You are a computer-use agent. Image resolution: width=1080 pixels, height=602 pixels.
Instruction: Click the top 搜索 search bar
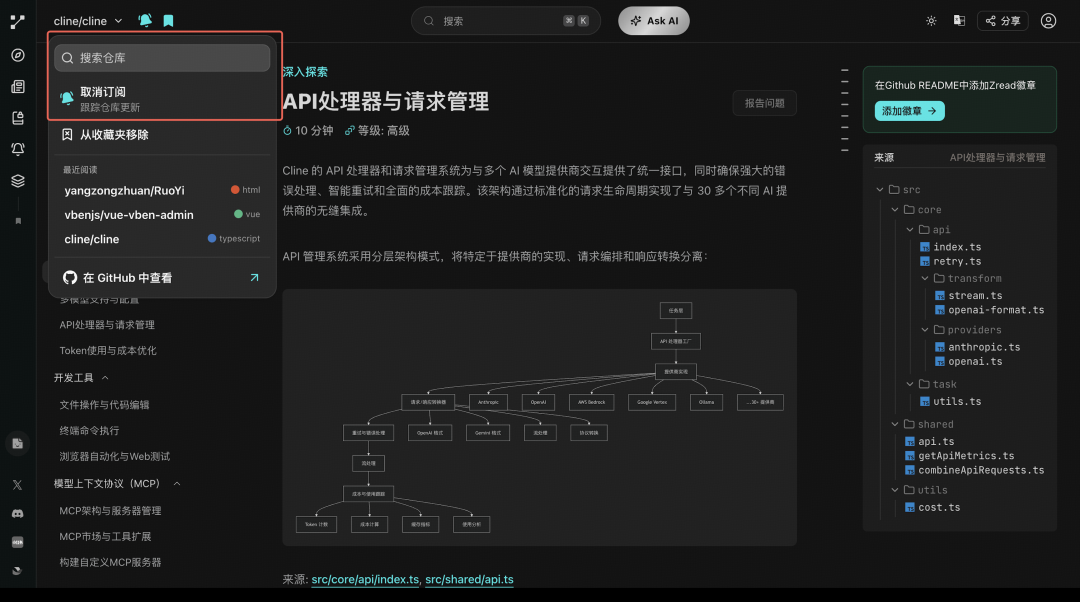click(506, 21)
